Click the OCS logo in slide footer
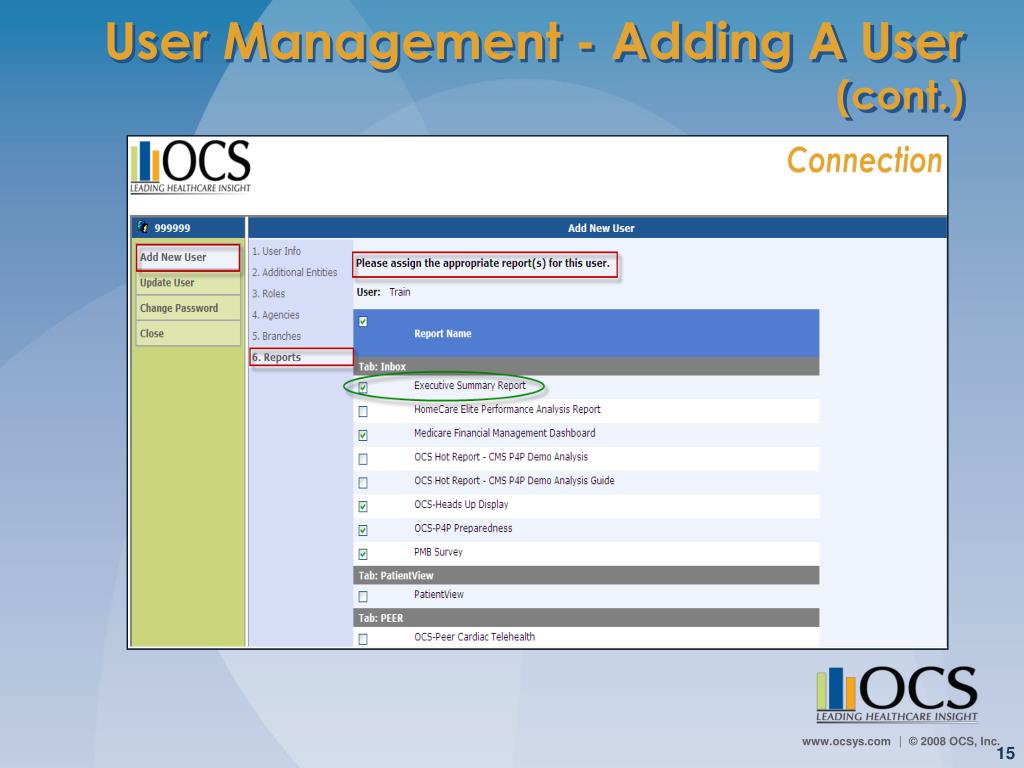 pos(897,694)
